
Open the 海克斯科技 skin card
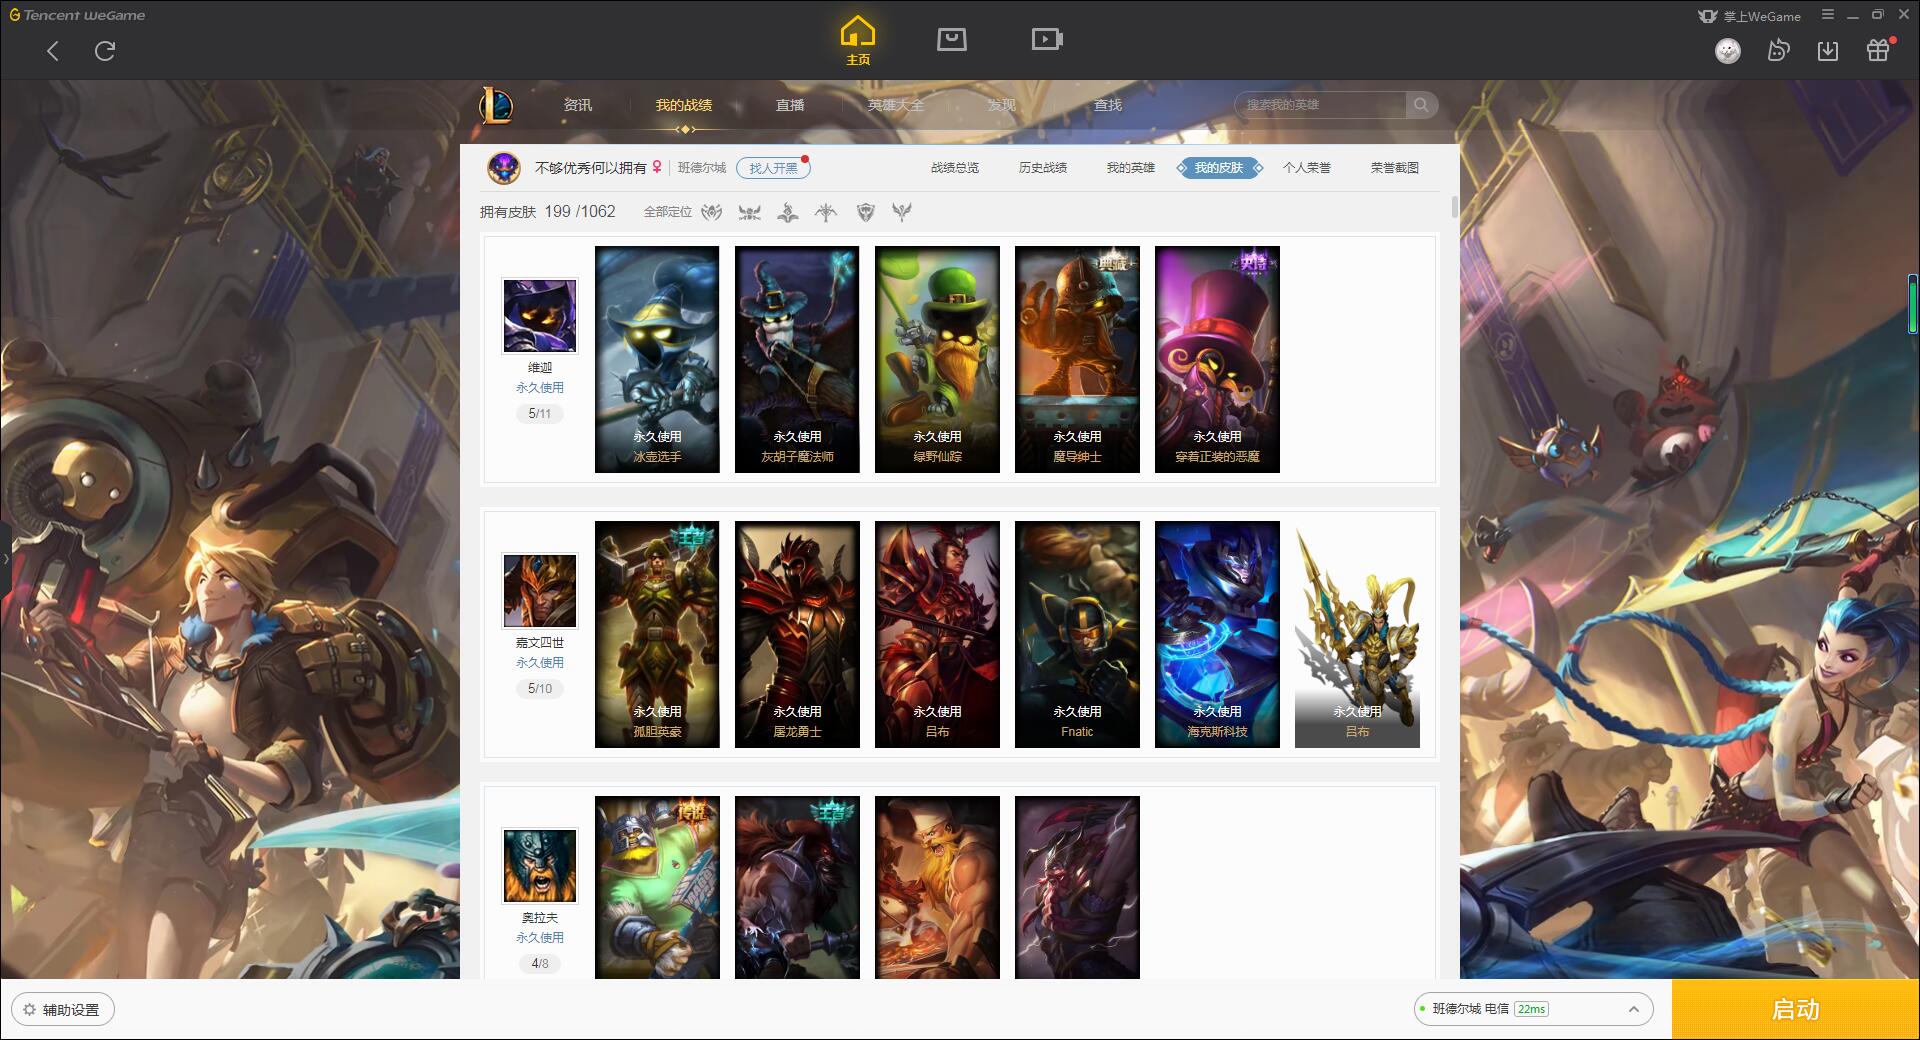tap(1217, 634)
